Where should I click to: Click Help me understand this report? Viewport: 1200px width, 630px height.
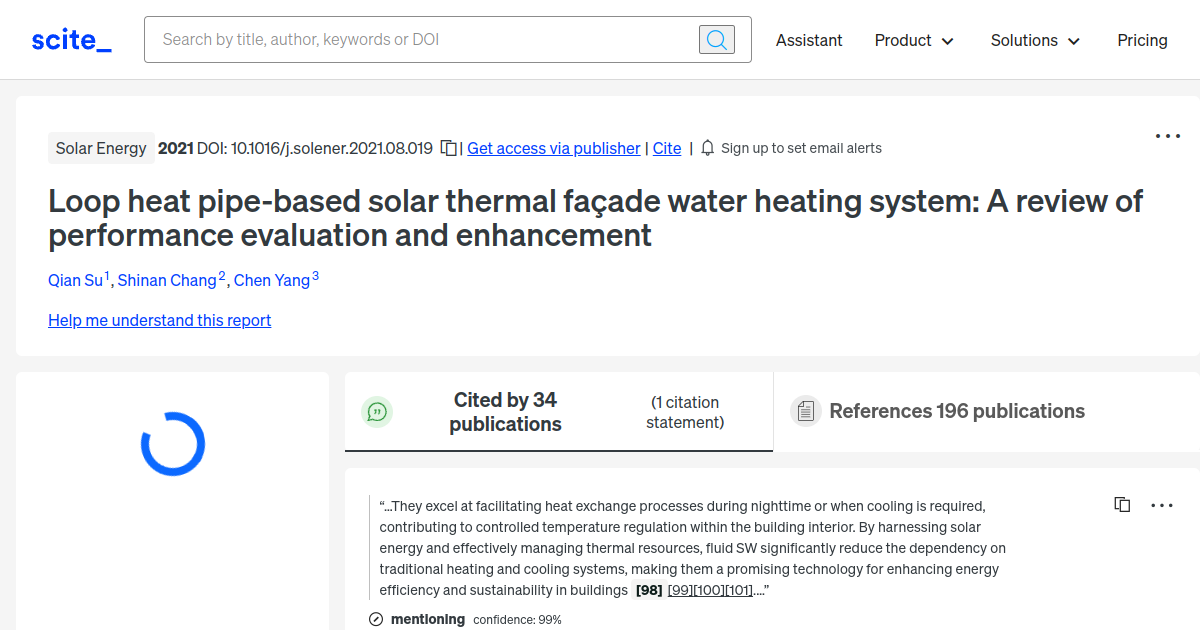(159, 320)
